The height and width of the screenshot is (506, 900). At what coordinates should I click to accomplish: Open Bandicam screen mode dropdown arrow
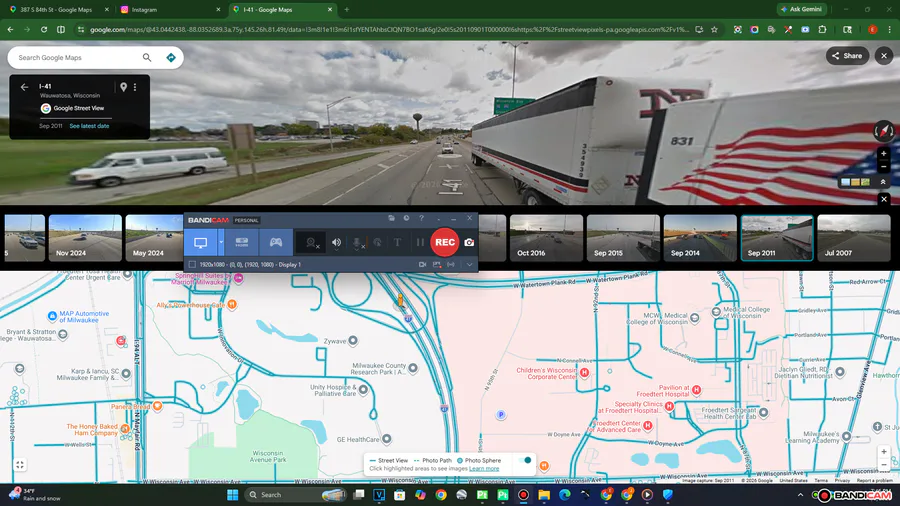coord(221,242)
